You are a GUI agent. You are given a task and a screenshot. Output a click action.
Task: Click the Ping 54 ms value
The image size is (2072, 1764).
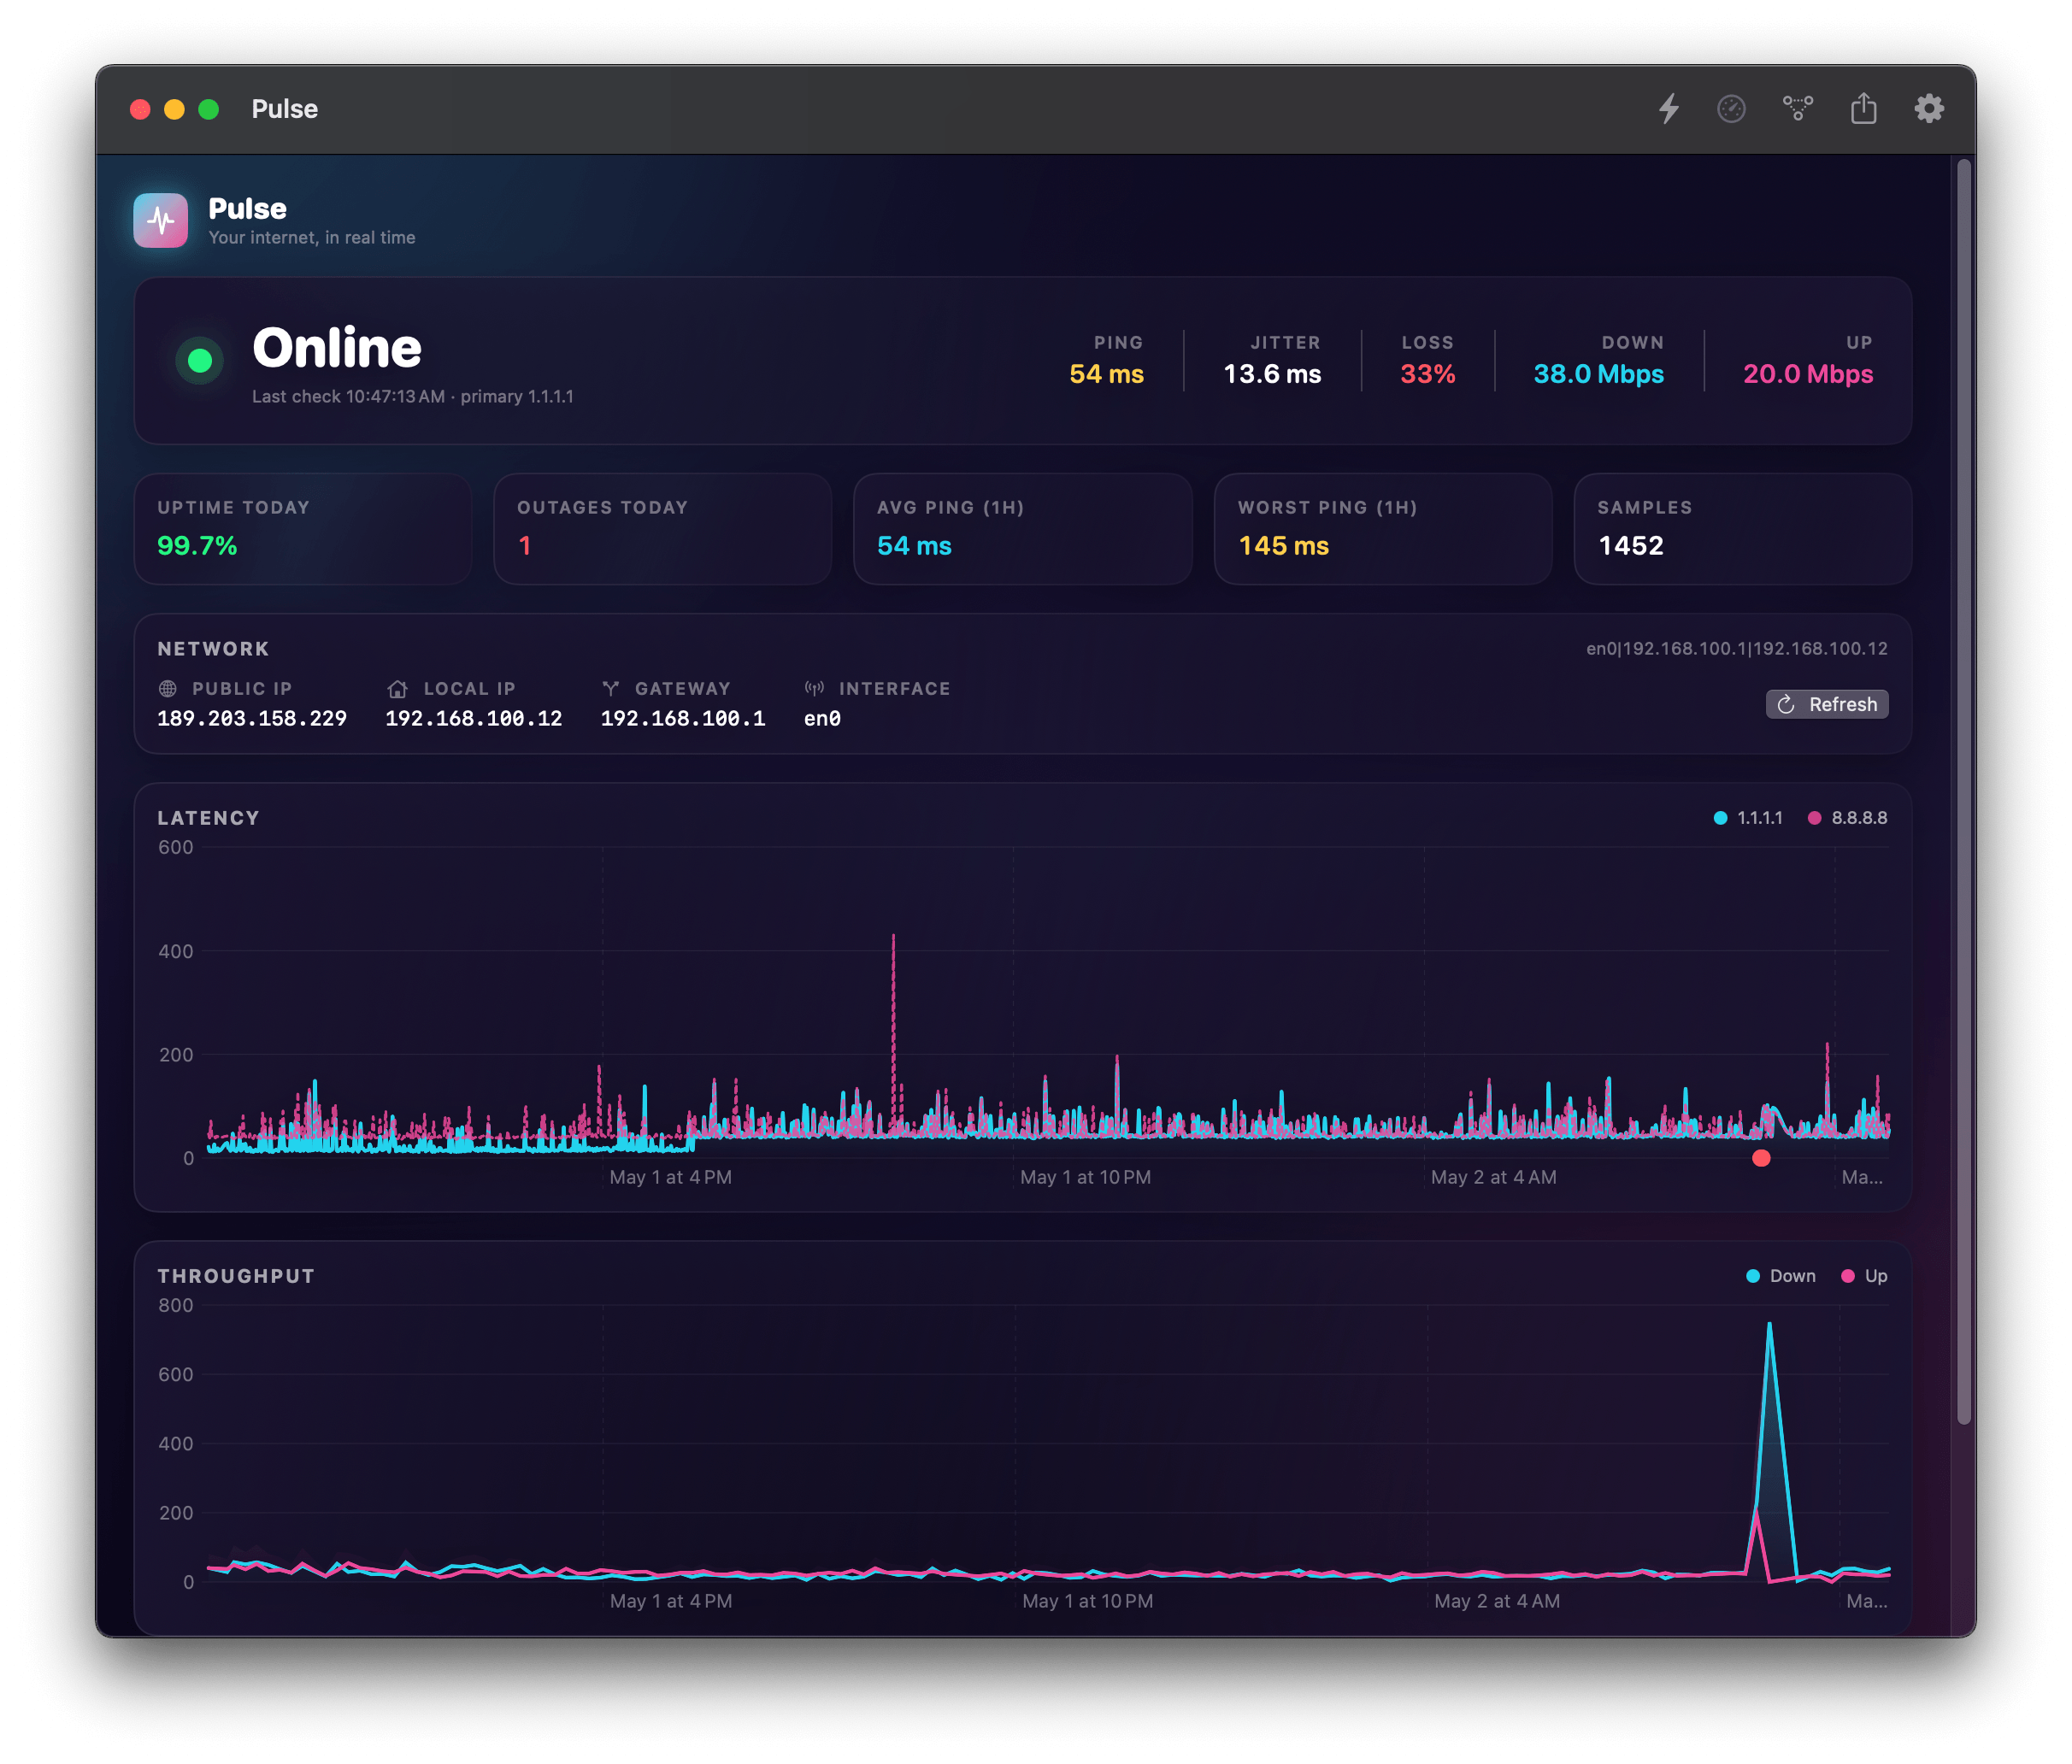(1106, 374)
